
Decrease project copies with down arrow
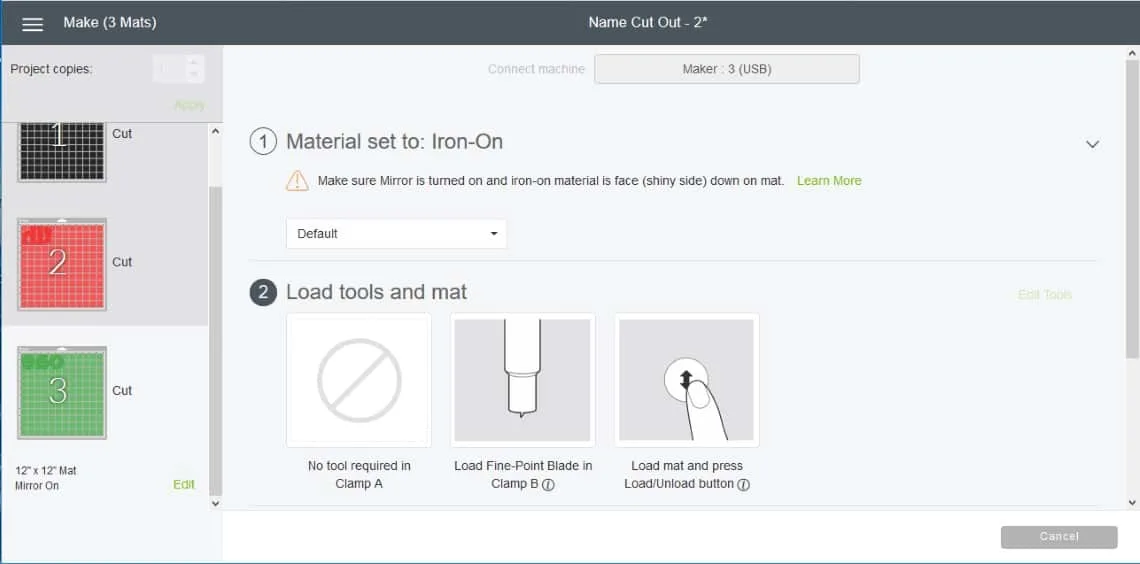click(x=193, y=75)
